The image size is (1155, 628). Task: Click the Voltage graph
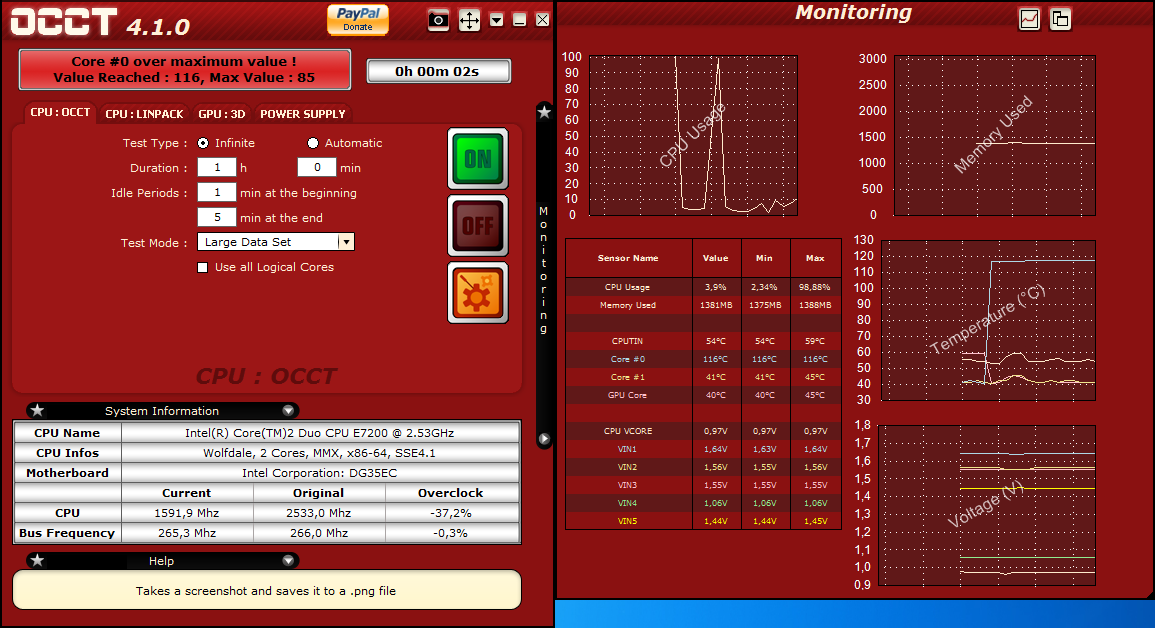pyautogui.click(x=988, y=505)
